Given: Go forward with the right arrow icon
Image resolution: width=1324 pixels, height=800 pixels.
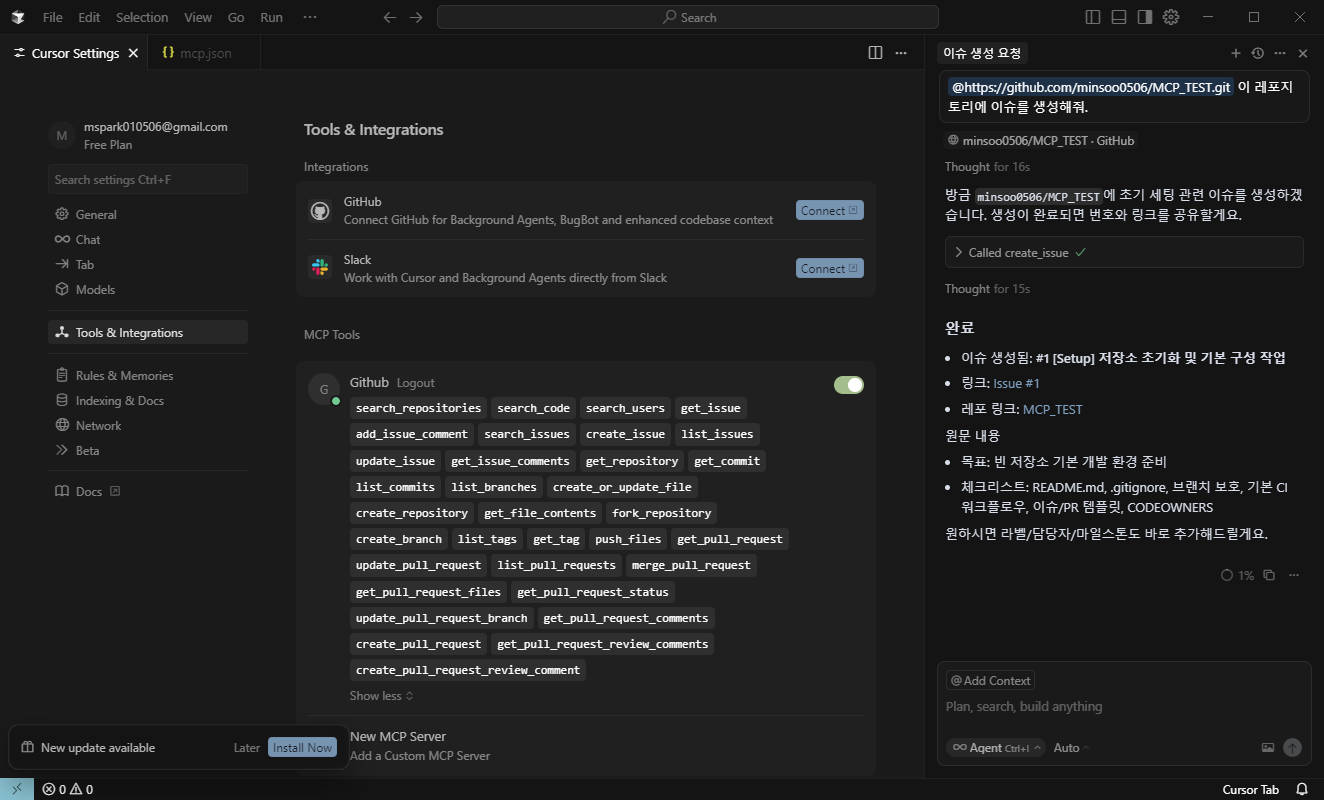Looking at the screenshot, I should 416,17.
